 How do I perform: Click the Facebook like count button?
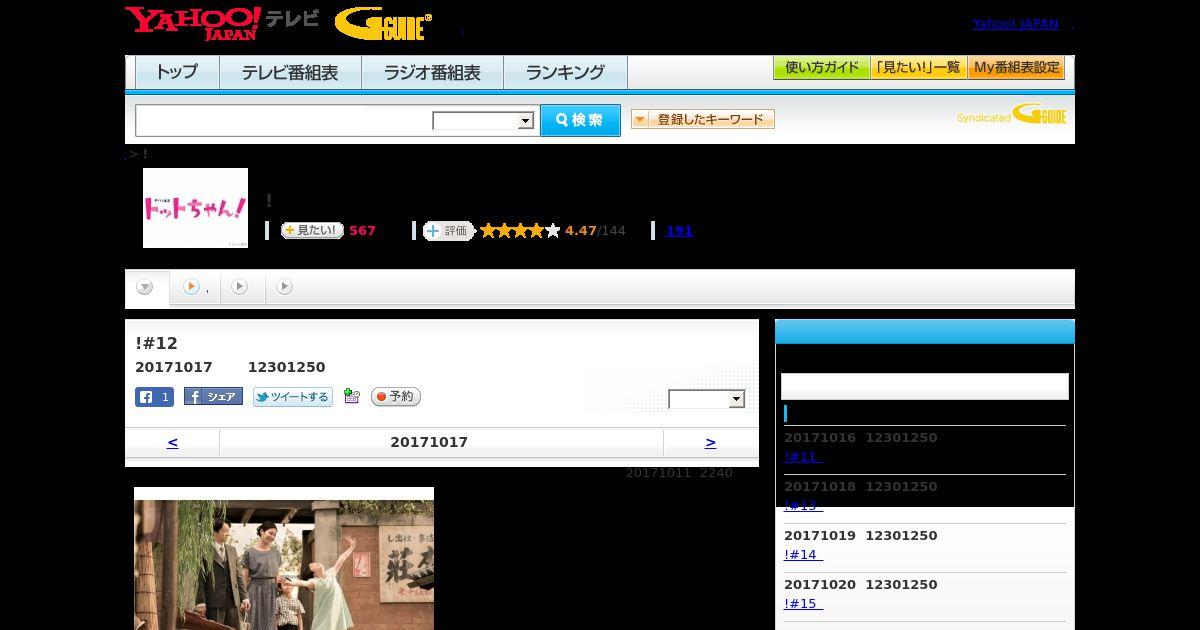[x=154, y=397]
